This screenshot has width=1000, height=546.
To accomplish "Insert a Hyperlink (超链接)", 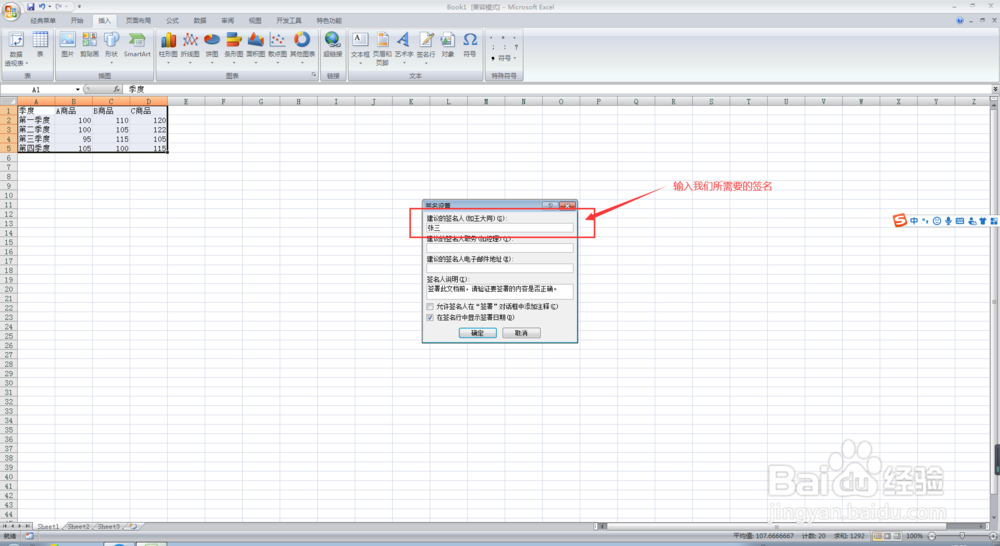I will [332, 45].
